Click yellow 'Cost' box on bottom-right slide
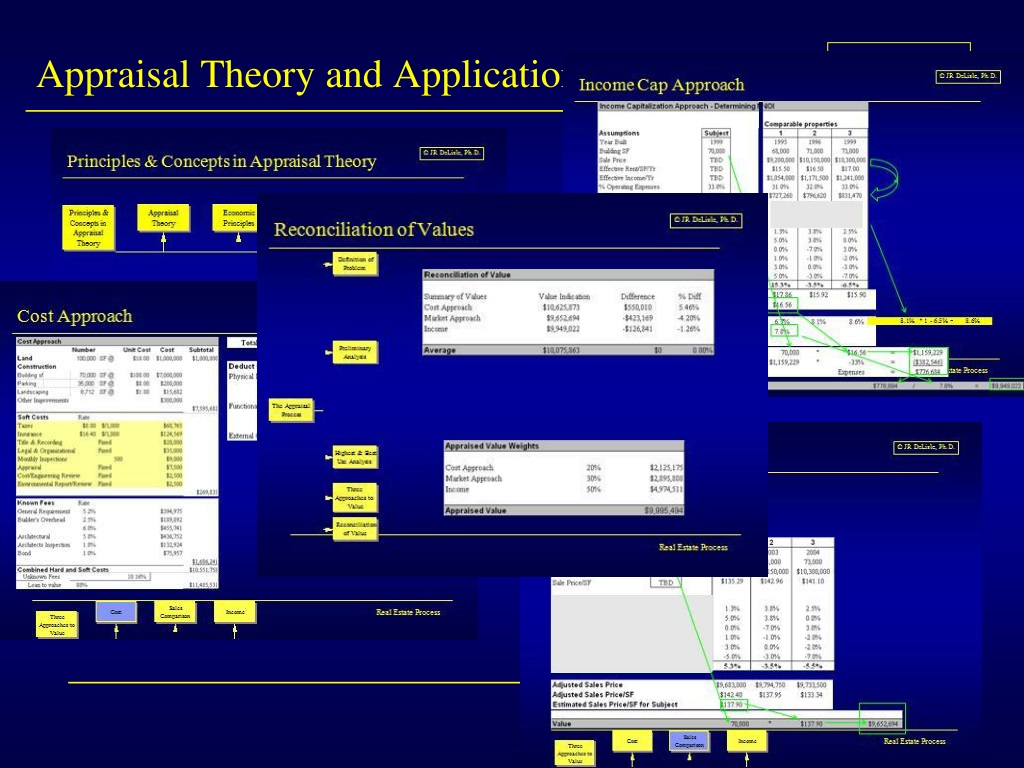 (x=632, y=741)
